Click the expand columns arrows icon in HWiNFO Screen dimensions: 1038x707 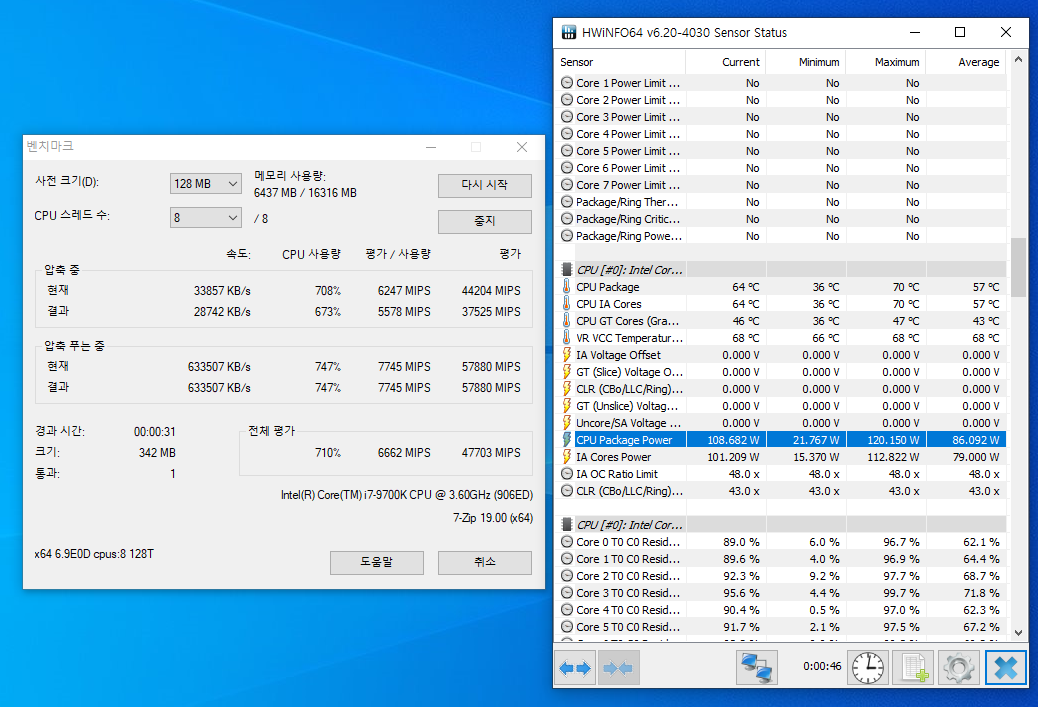575,668
